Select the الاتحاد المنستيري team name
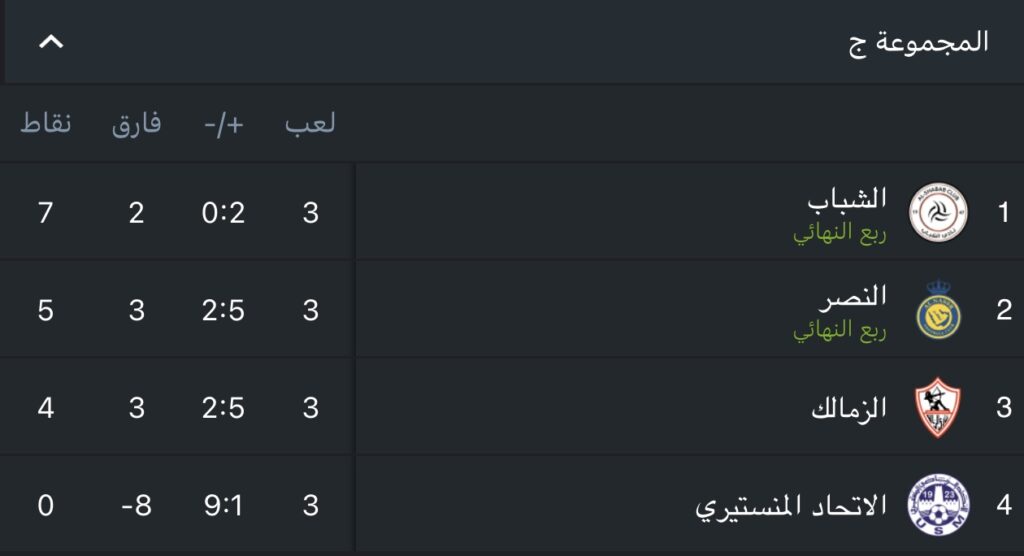This screenshot has height=556, width=1024. coord(791,506)
